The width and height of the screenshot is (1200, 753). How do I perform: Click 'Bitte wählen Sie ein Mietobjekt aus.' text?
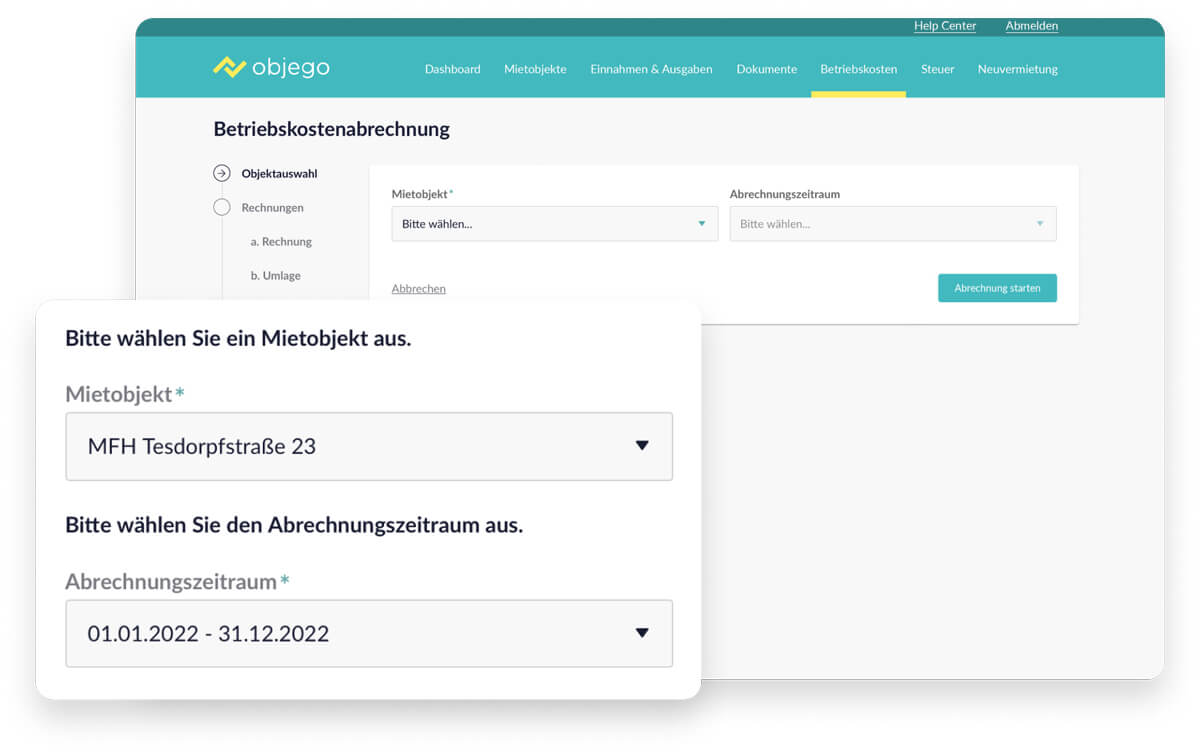coord(238,338)
